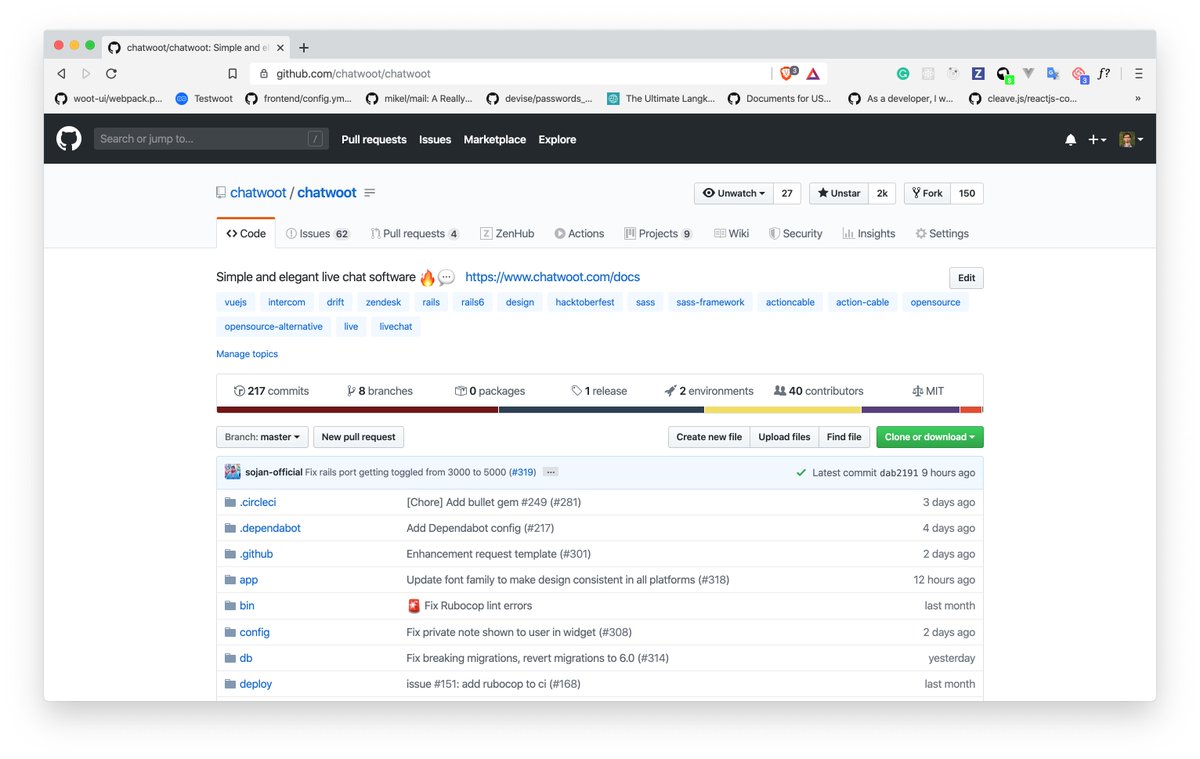Click the Grammarly extension icon
Image resolution: width=1200 pixels, height=759 pixels.
[x=903, y=74]
